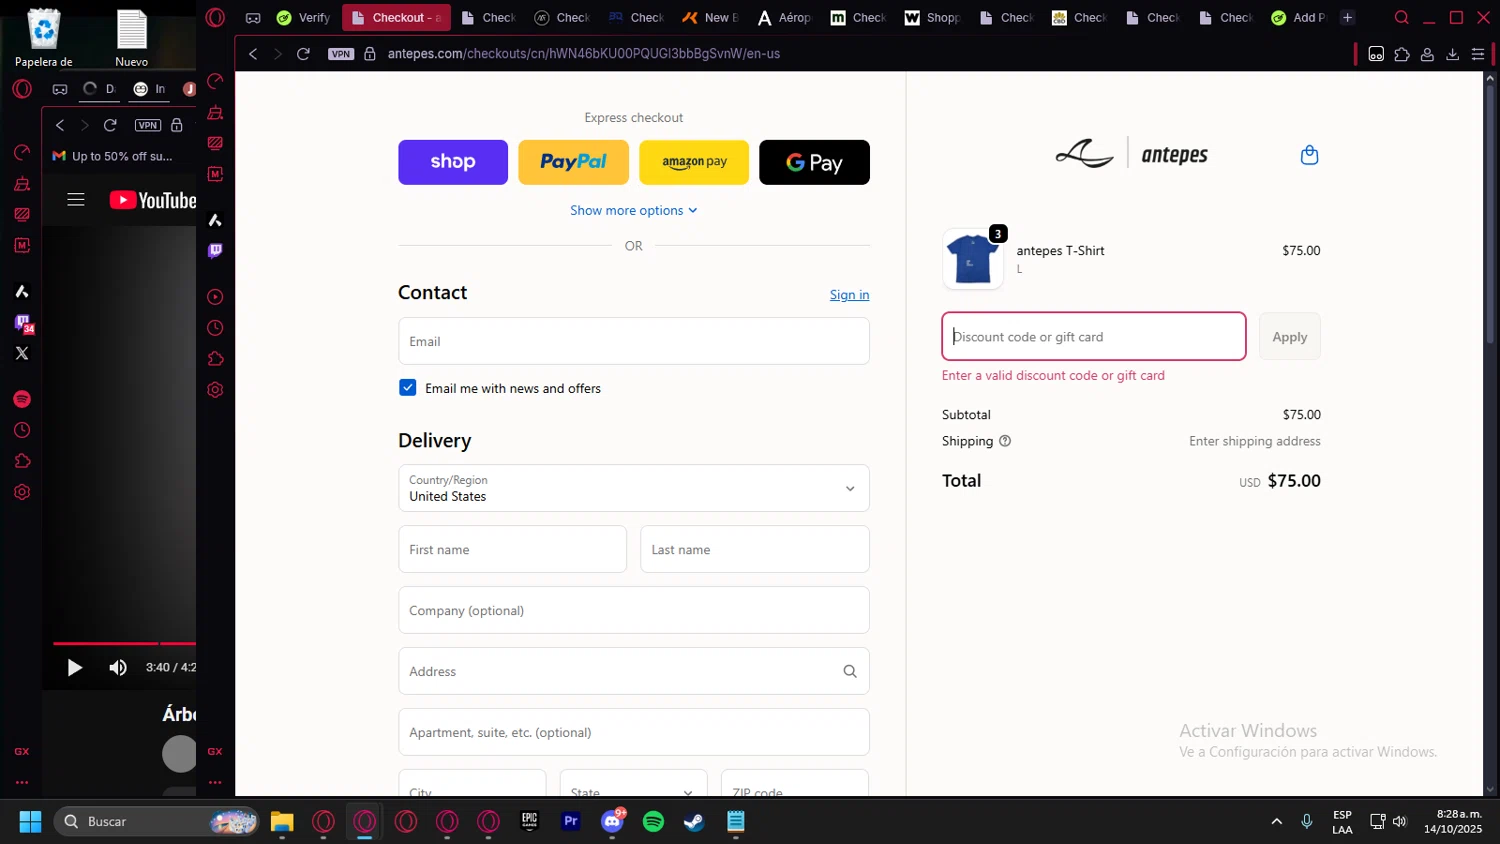Open Player panel in front window sidebar

pyautogui.click(x=215, y=297)
